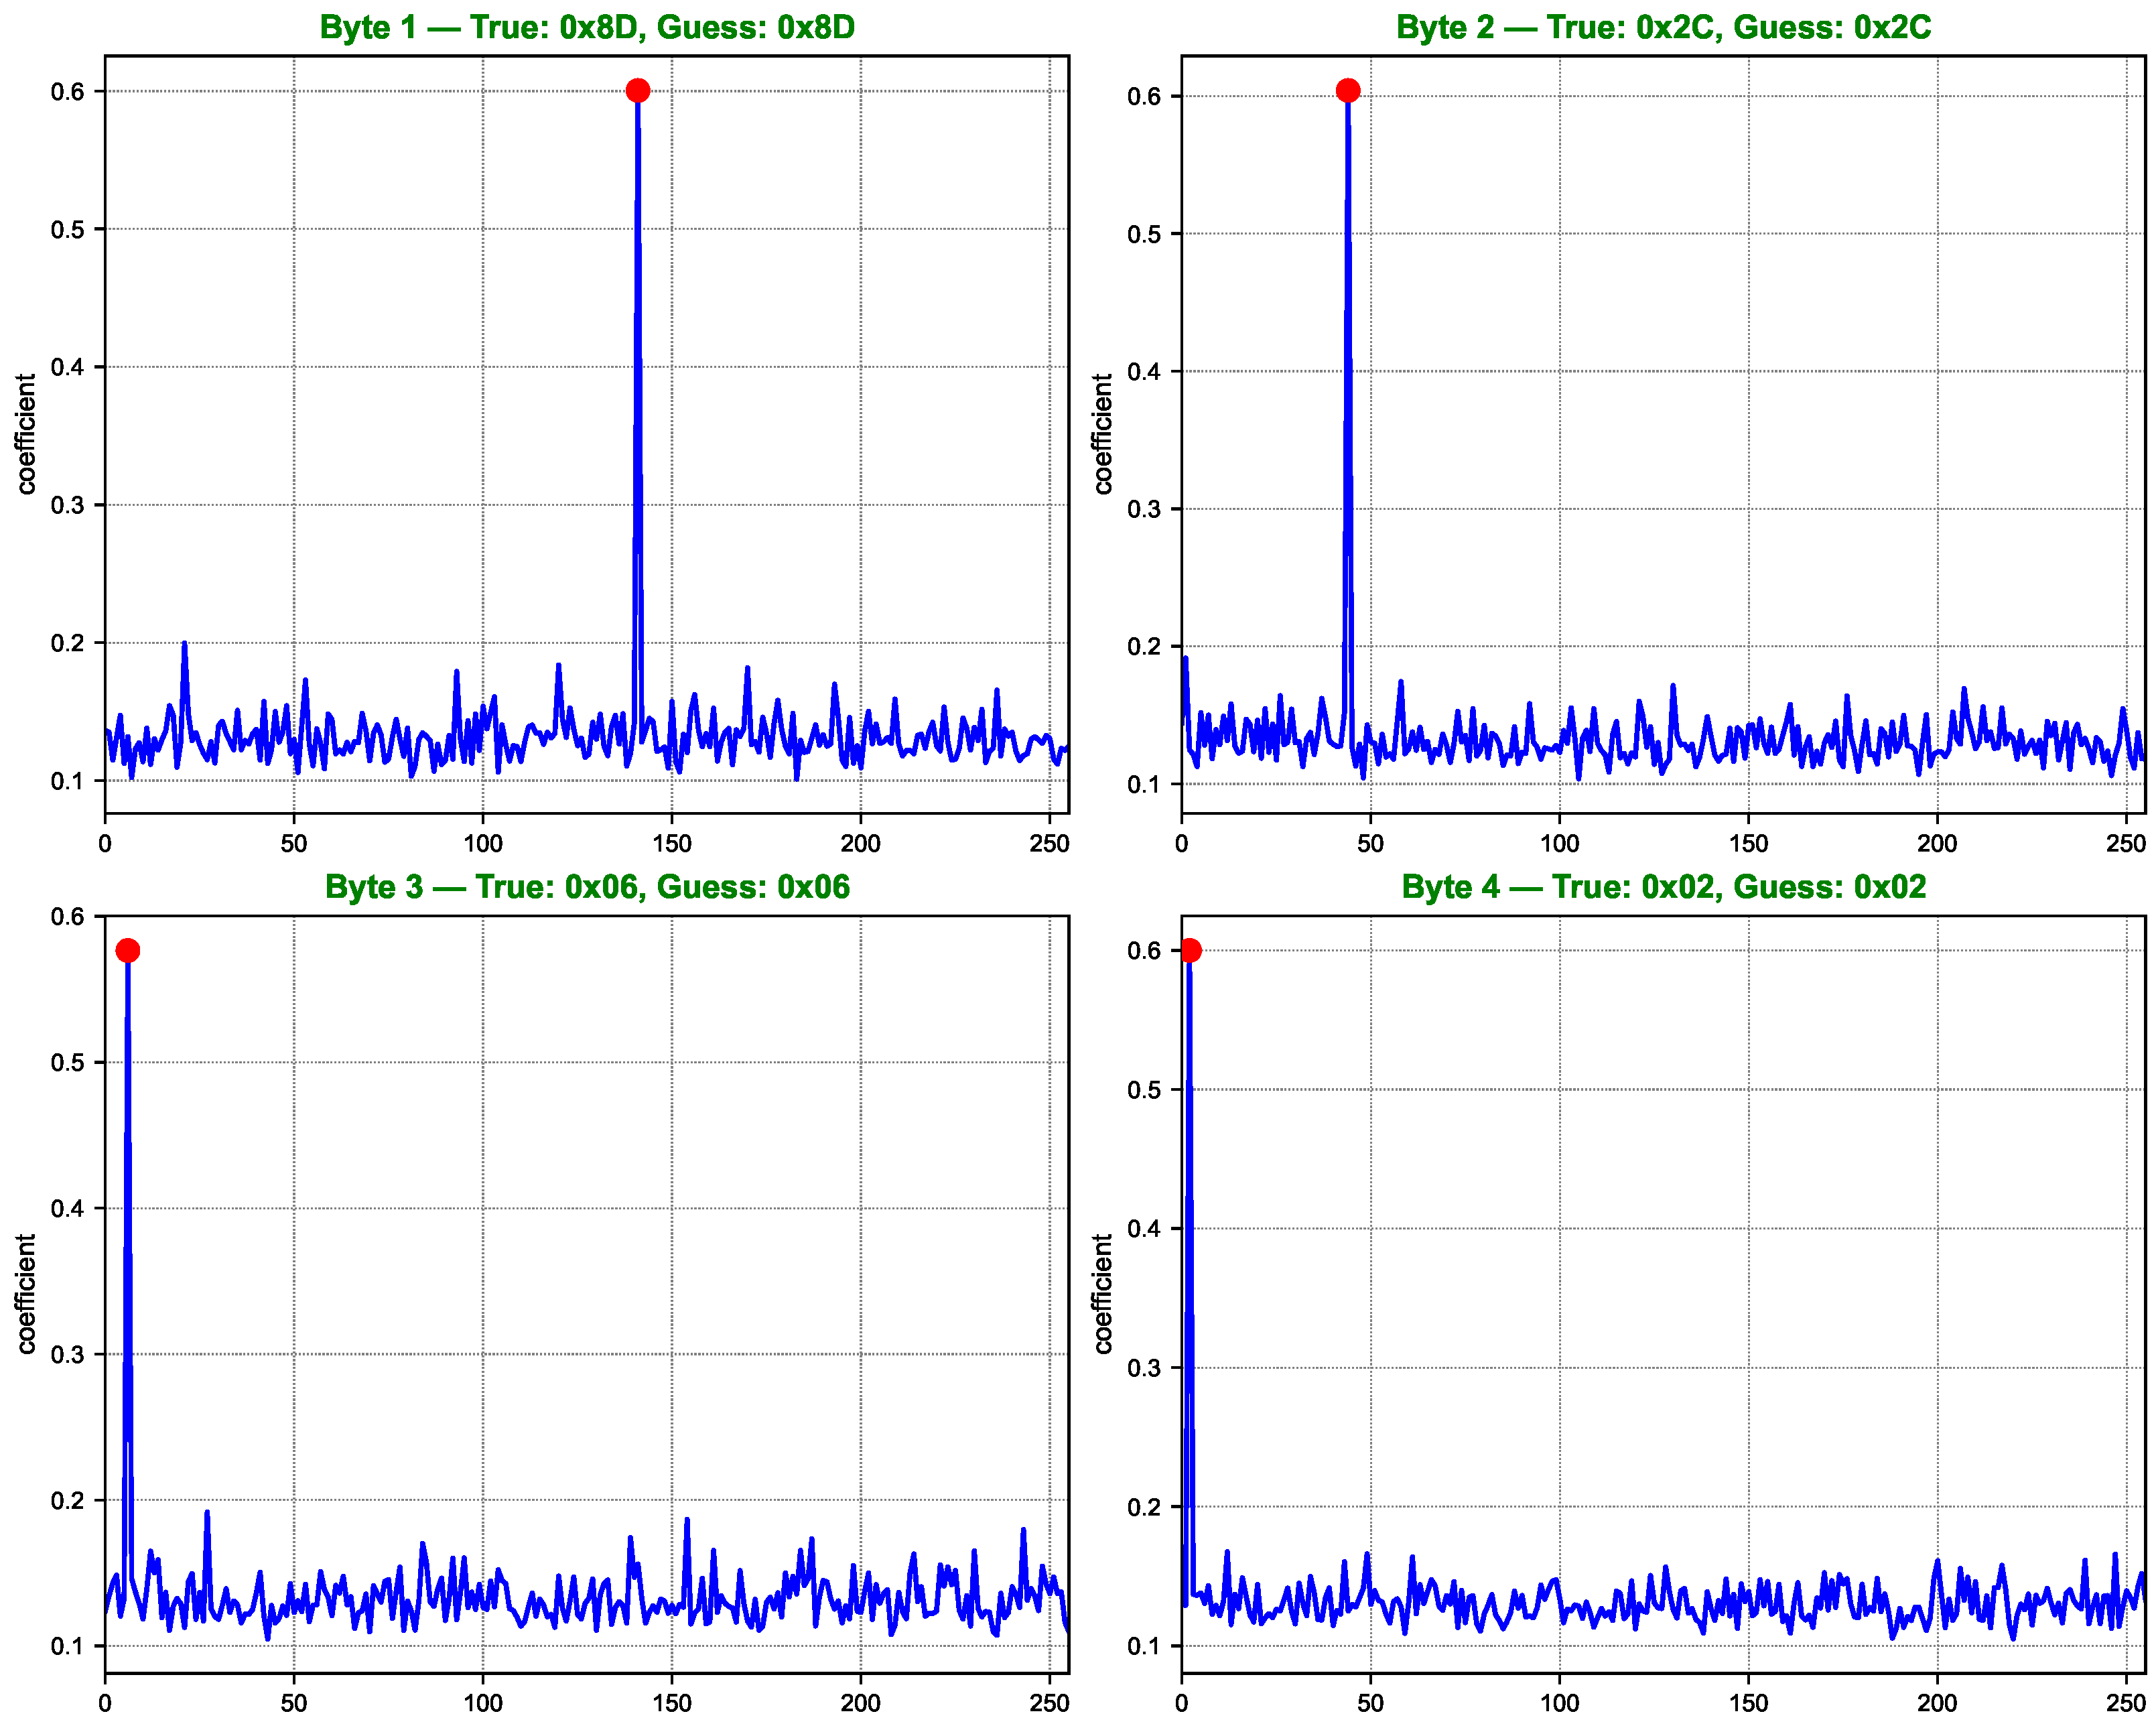Click the 0.5 y-axis tick of Byte 4 plot

pos(1143,1090)
